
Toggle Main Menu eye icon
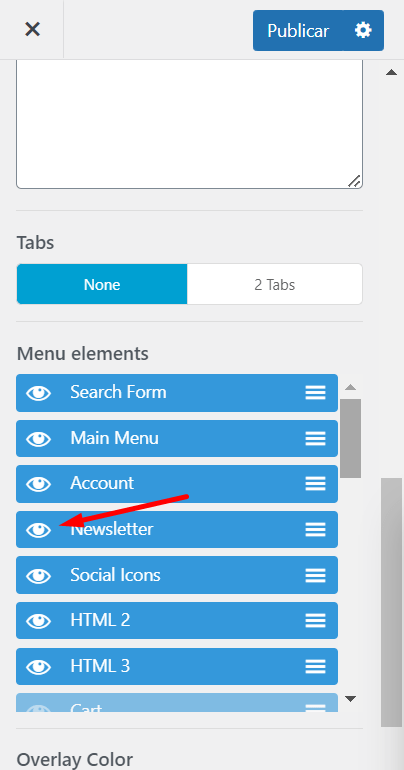click(38, 439)
